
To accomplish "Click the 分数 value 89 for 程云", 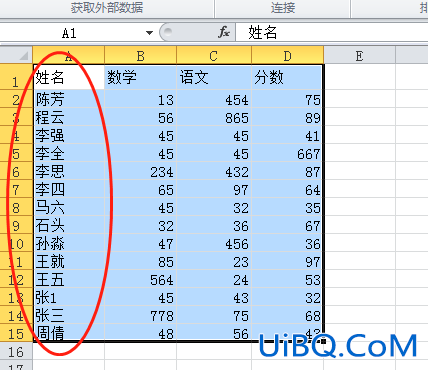I will [287, 117].
